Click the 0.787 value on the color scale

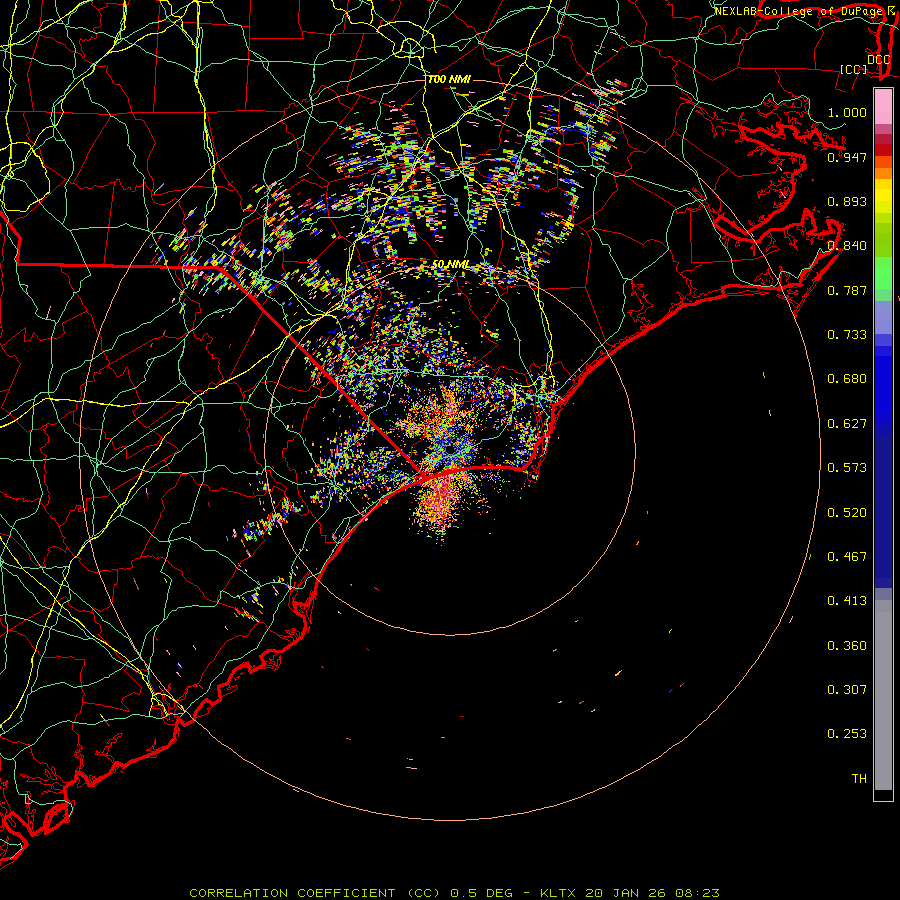[x=847, y=290]
